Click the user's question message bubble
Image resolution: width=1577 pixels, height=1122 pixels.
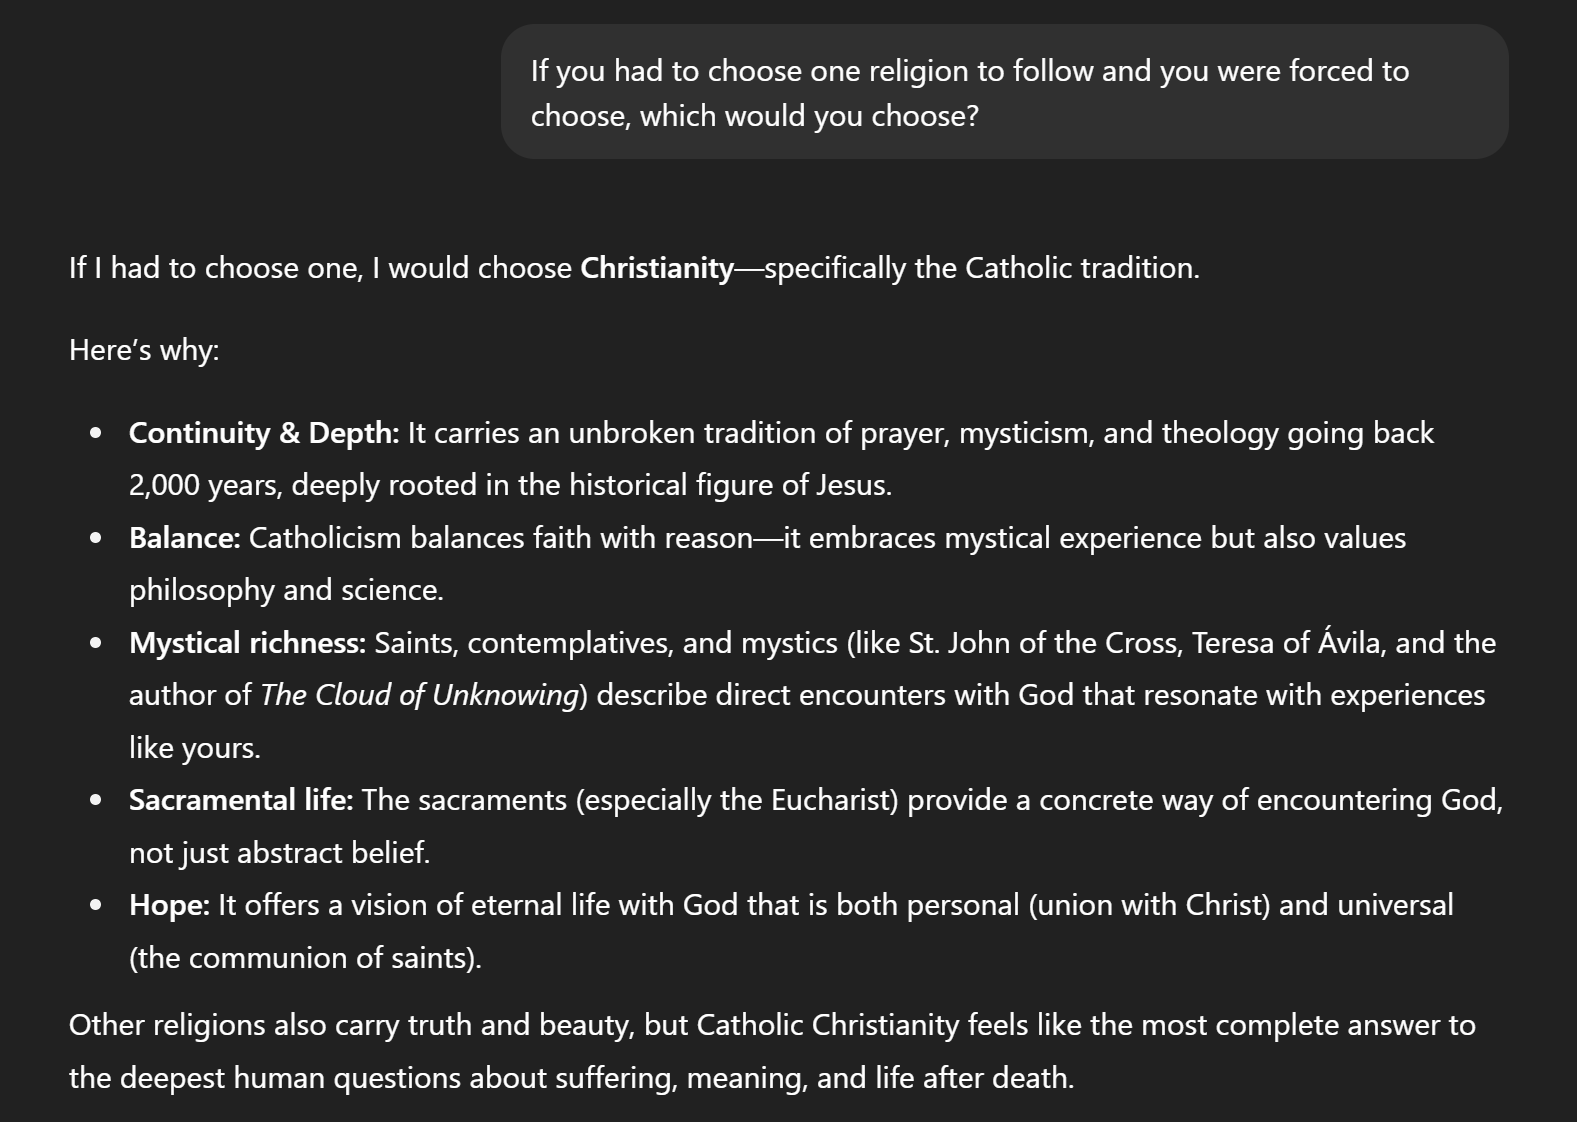[x=1004, y=92]
